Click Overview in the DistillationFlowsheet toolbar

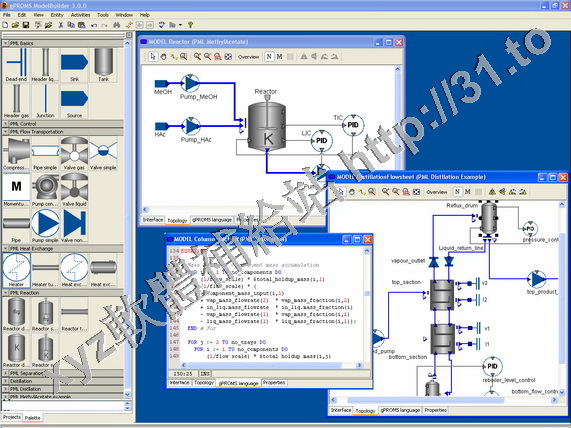(x=437, y=192)
